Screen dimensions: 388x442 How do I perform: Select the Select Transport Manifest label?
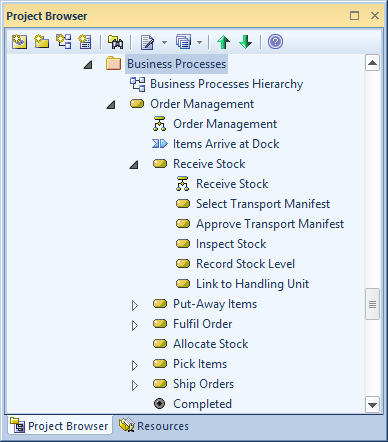[263, 204]
